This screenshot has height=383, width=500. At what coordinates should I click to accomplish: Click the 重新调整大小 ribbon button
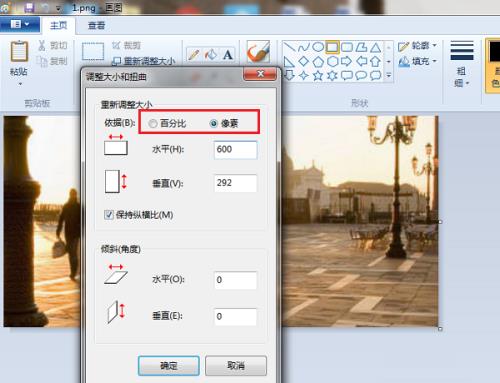(143, 61)
